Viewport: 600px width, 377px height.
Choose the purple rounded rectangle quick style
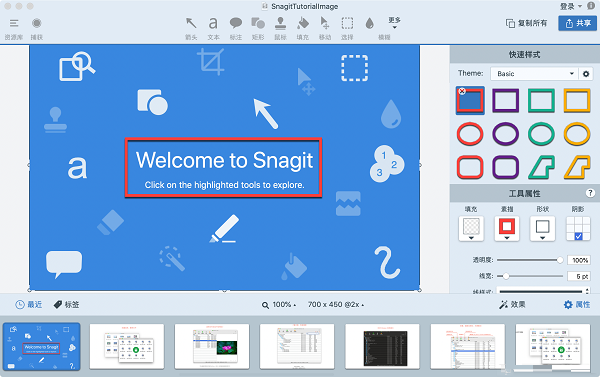505,167
